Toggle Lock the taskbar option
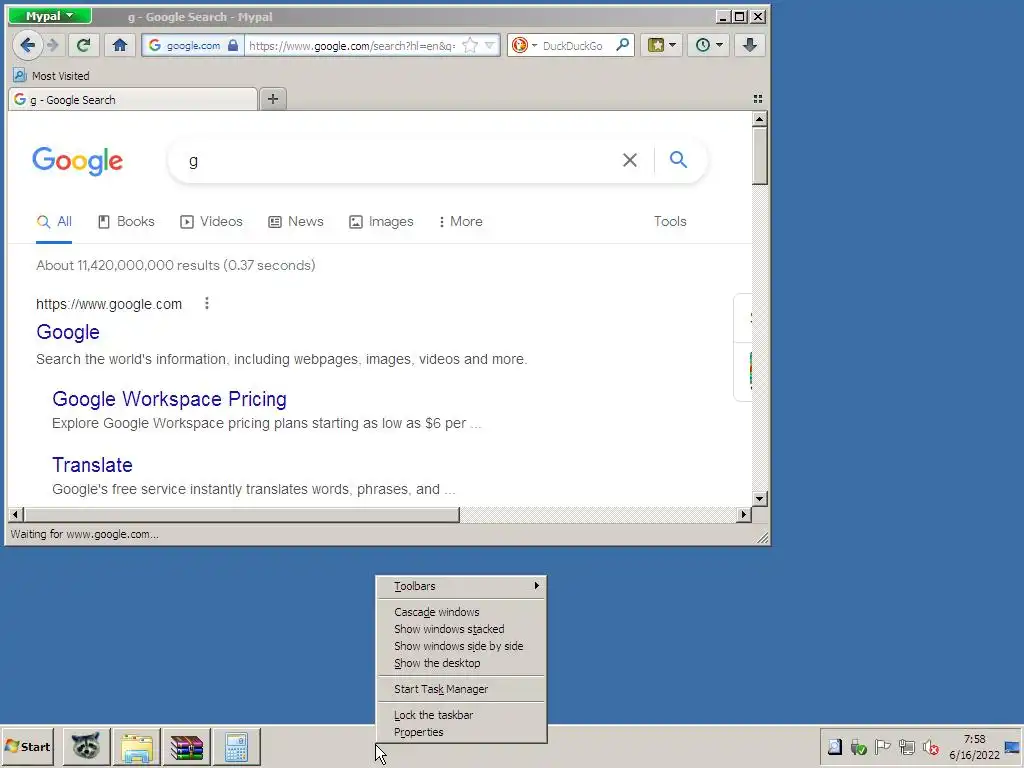 point(461,715)
